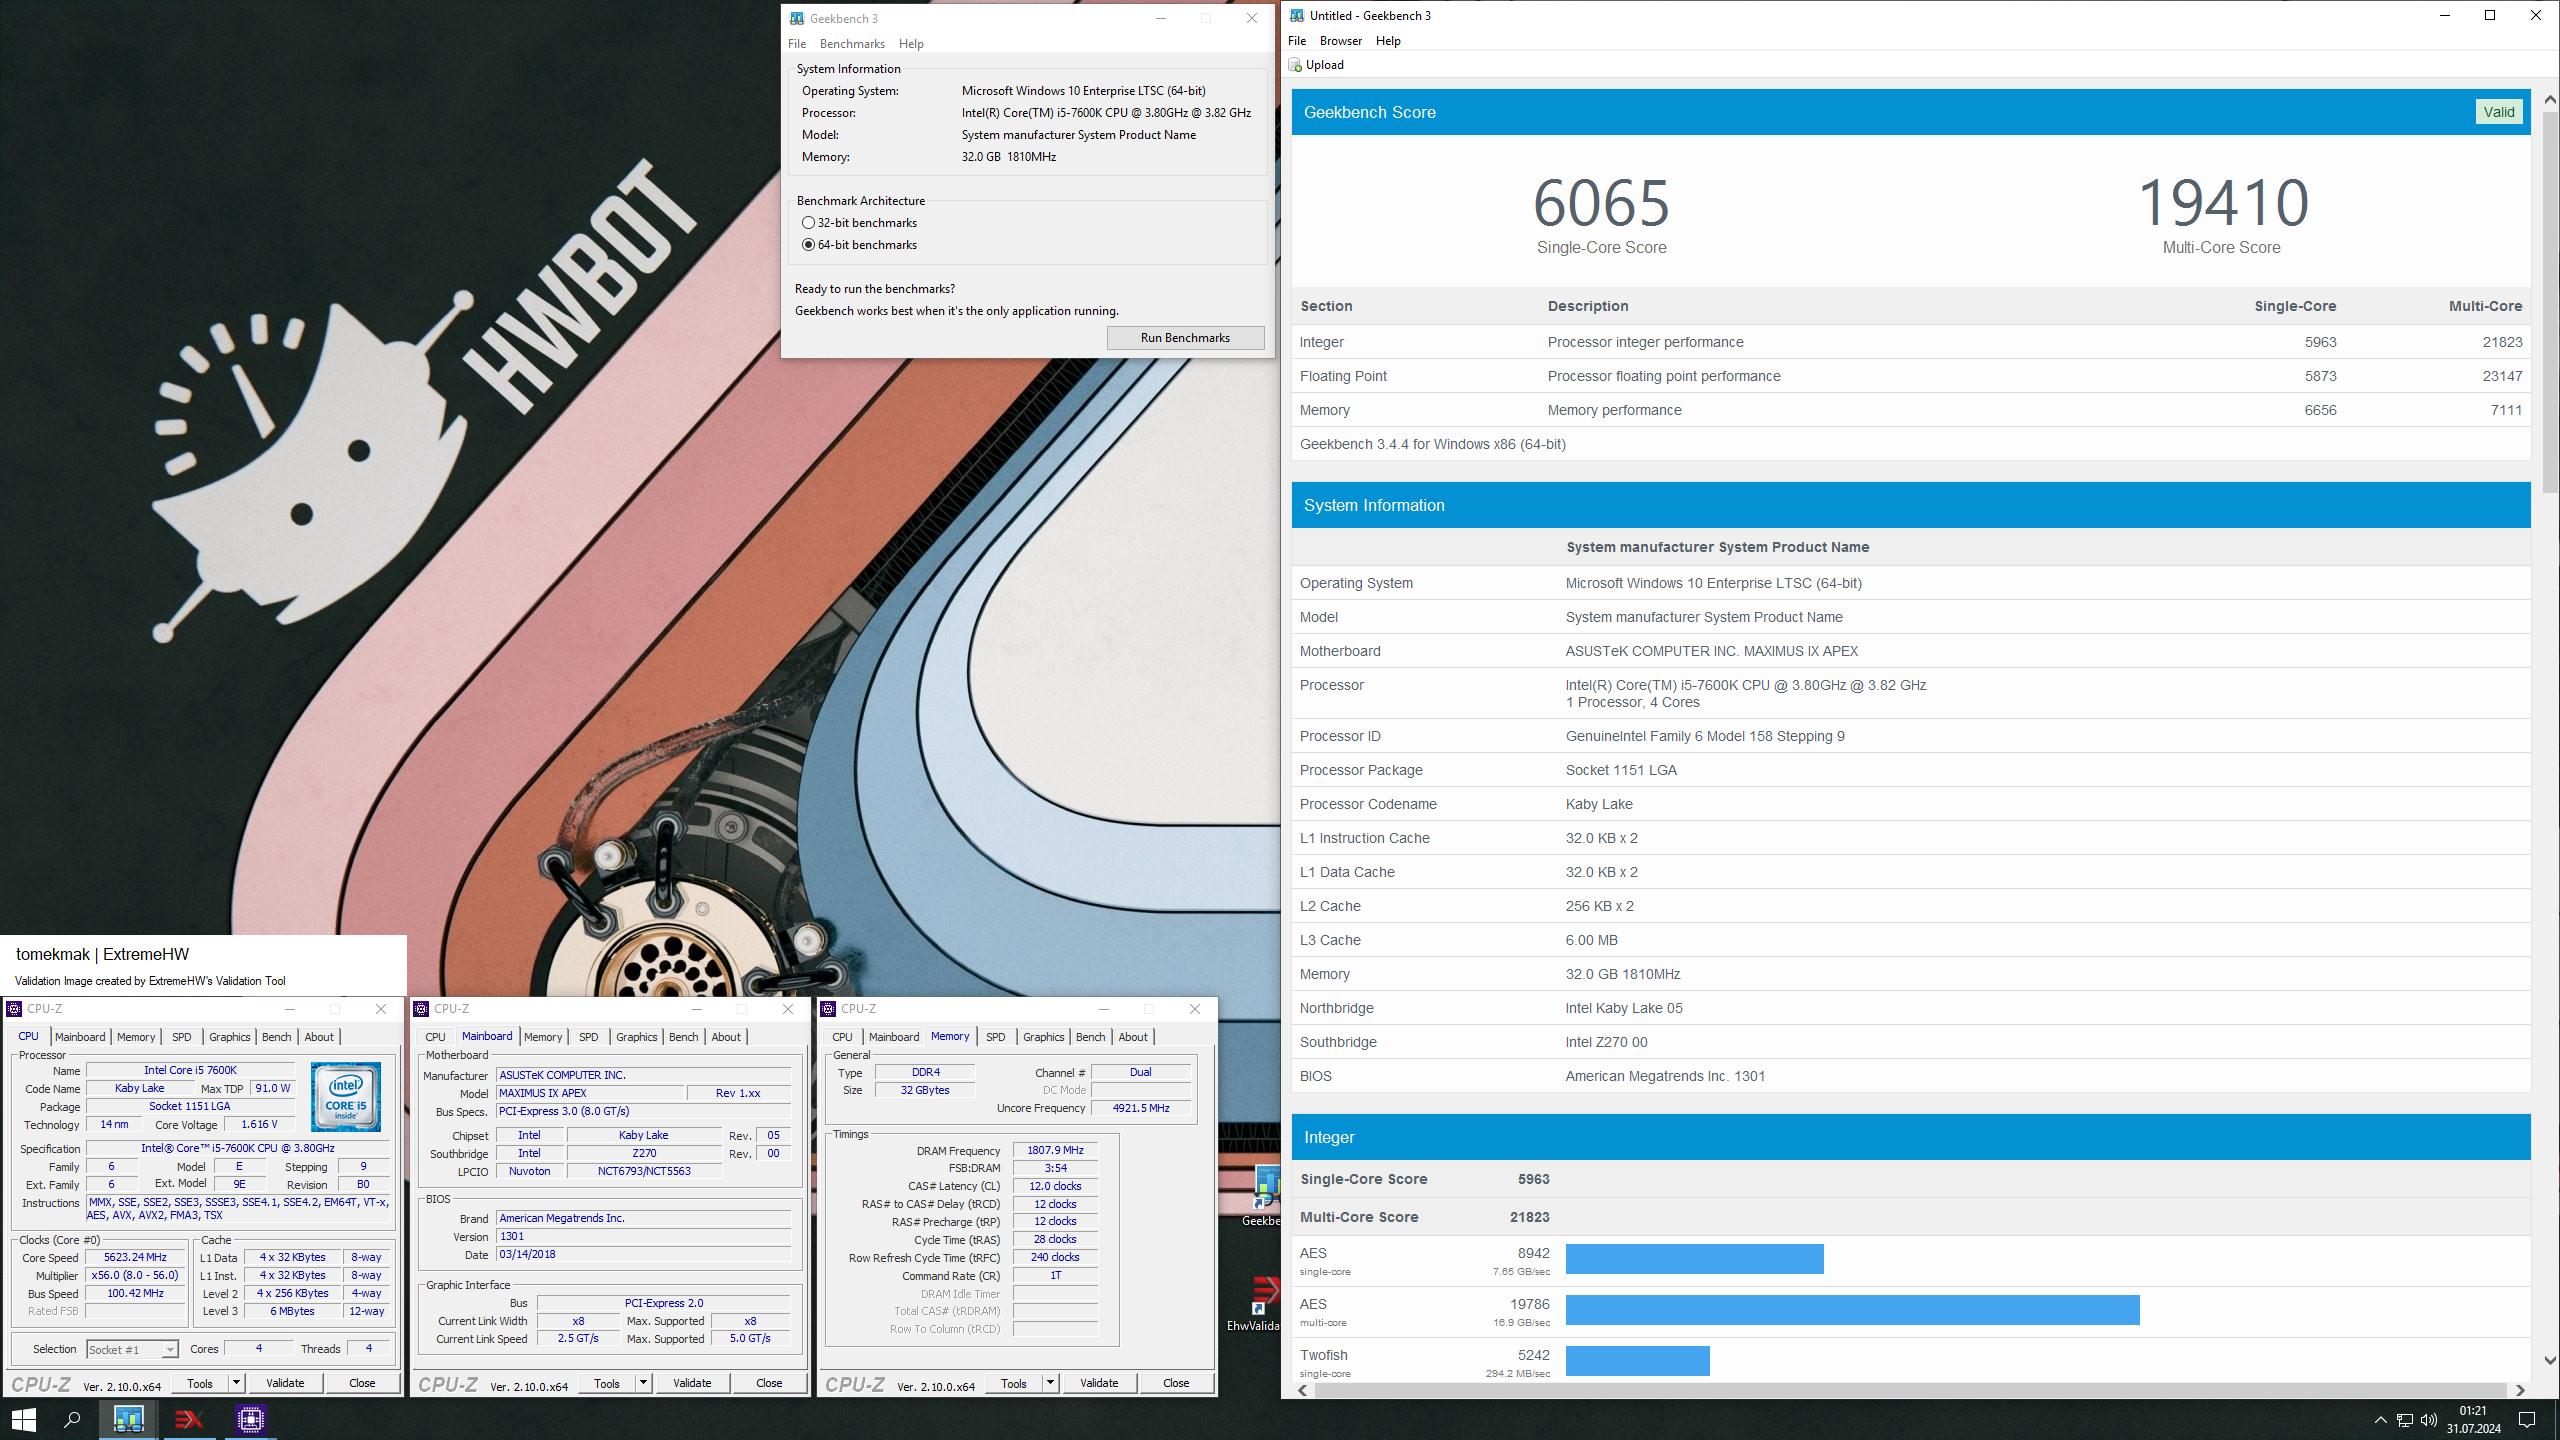Viewport: 2560px width, 1440px height.
Task: Click the AES multi-core result bar
Action: [x=1852, y=1310]
